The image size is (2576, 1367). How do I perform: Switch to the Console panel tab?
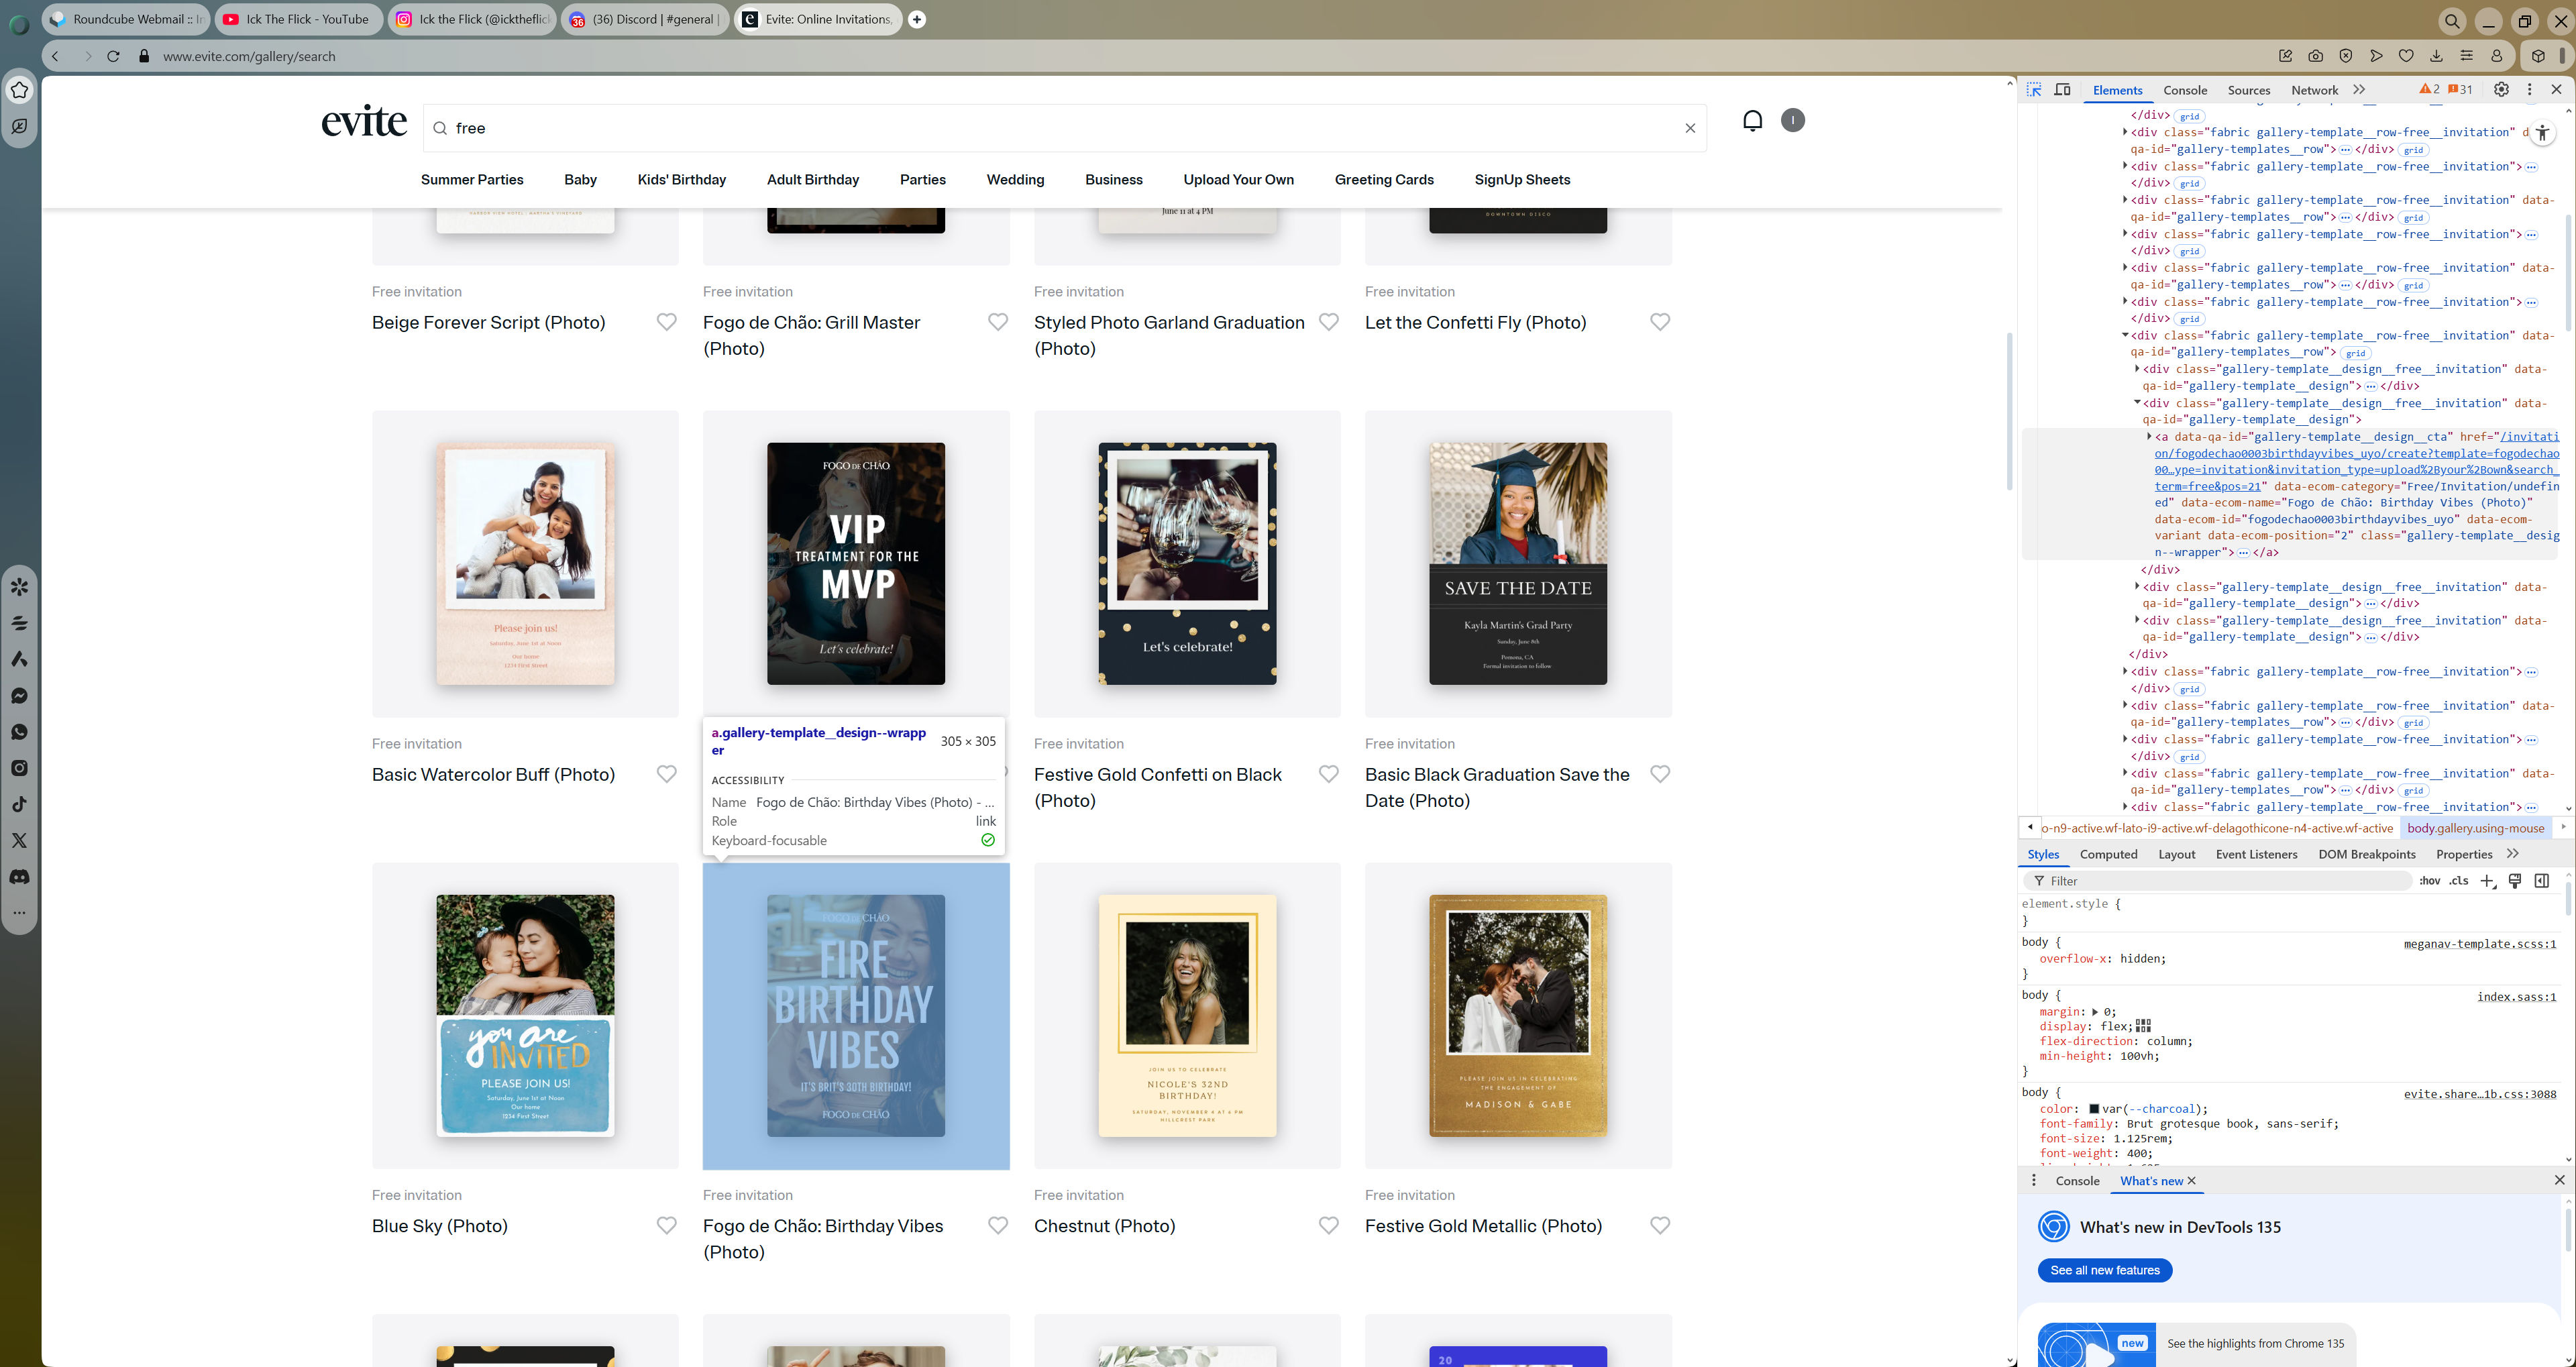point(2185,90)
